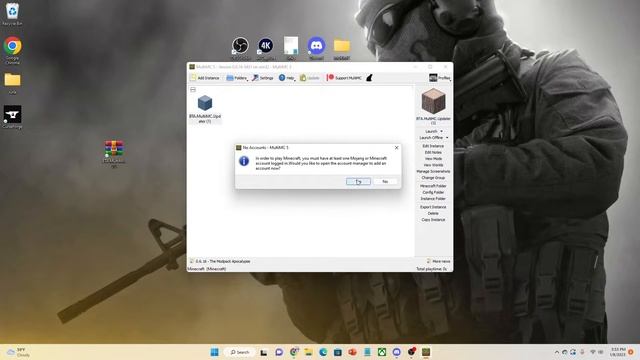Click View Mods in side panel
This screenshot has height=360, width=640.
[x=433, y=159]
